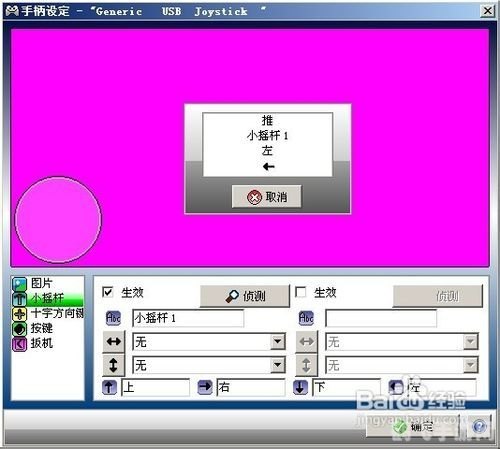
Task: Click the 左 direction field
Action: pos(442,387)
